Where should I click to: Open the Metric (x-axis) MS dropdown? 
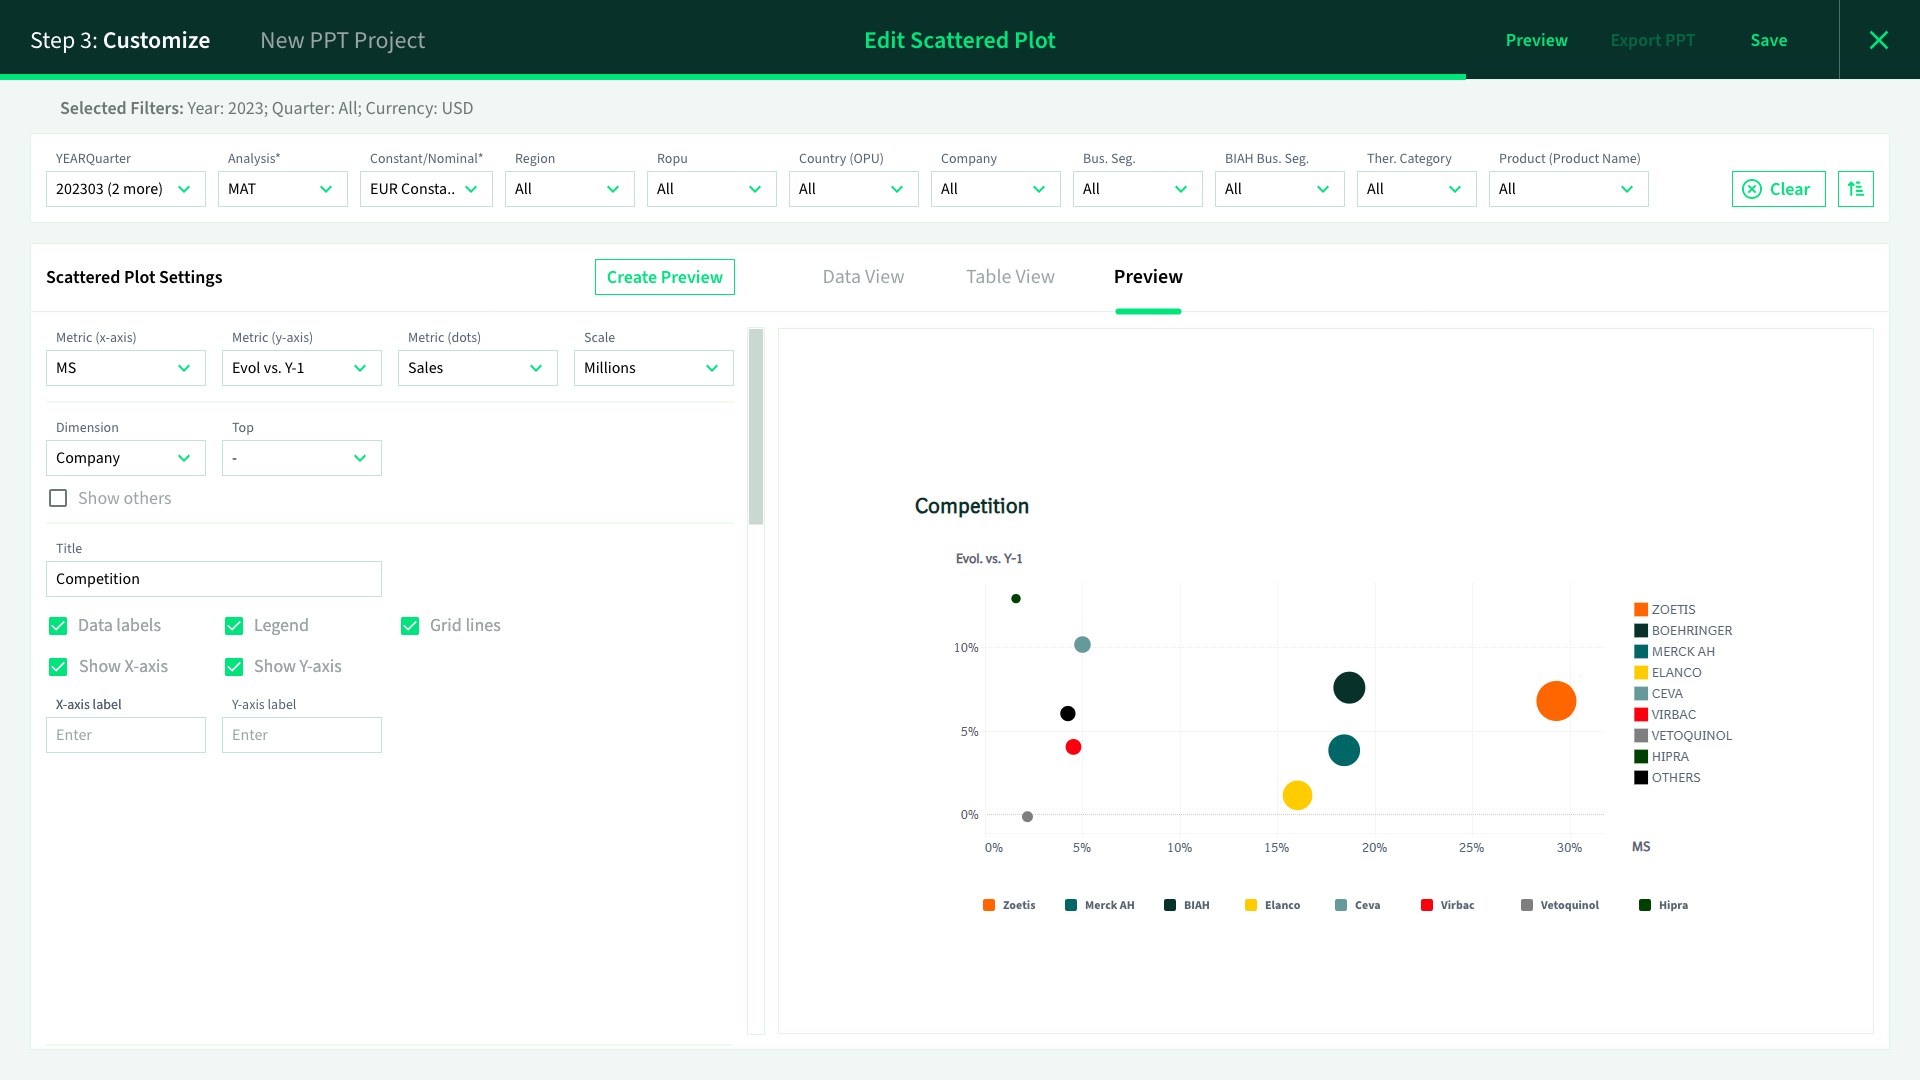click(x=125, y=368)
